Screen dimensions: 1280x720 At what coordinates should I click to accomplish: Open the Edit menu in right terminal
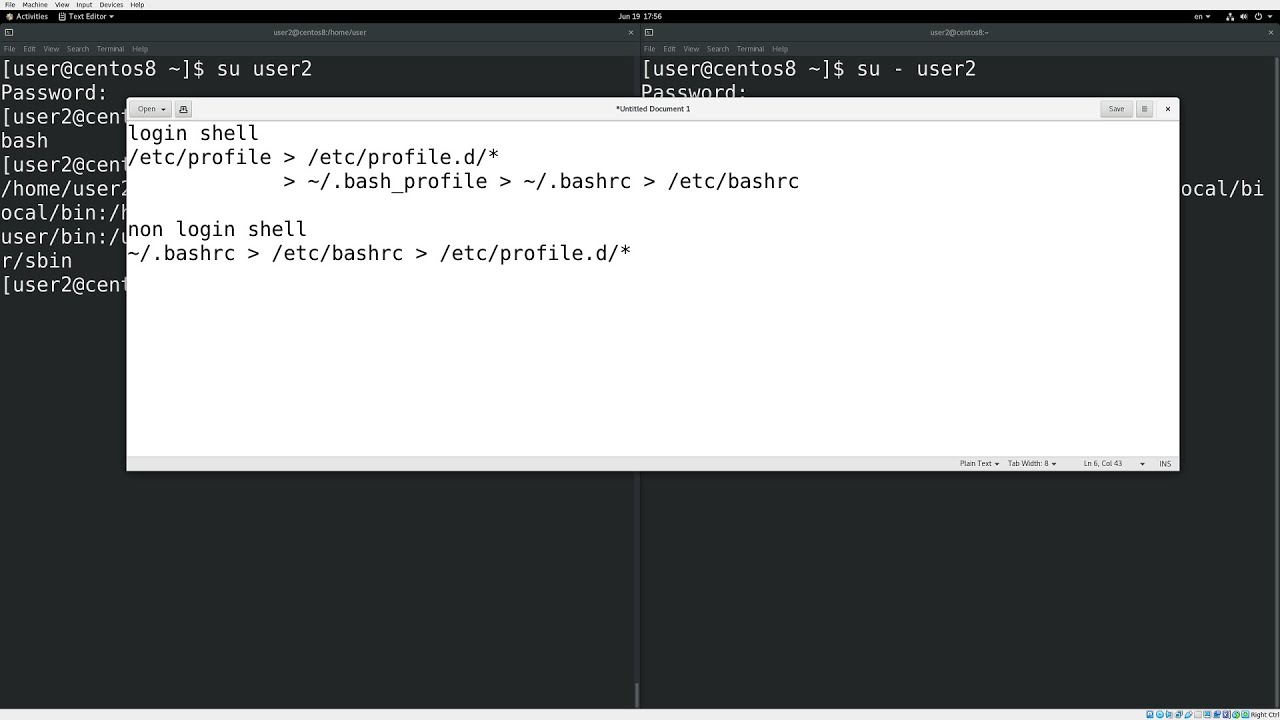point(670,49)
